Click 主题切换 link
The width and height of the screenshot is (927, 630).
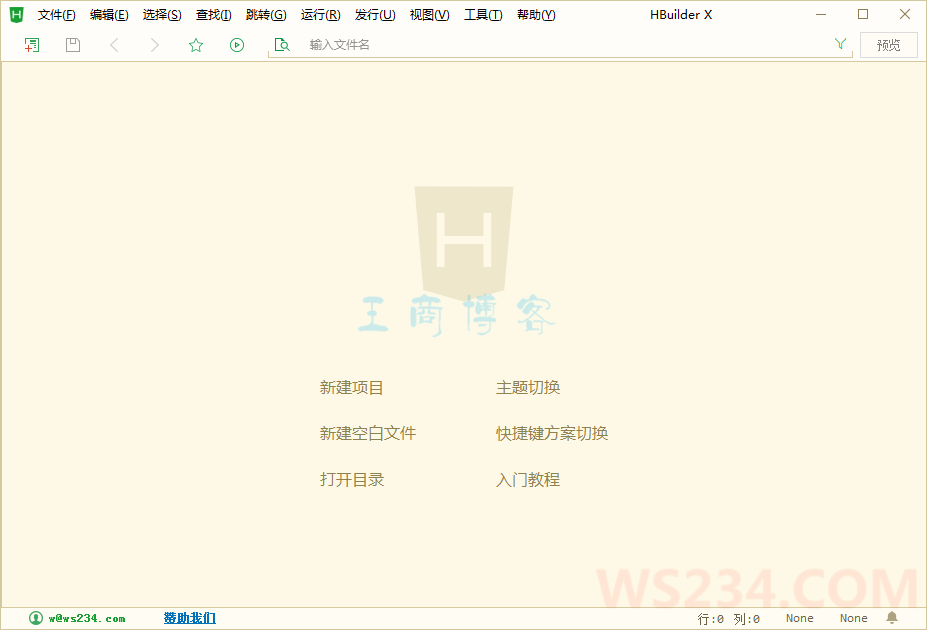click(528, 388)
